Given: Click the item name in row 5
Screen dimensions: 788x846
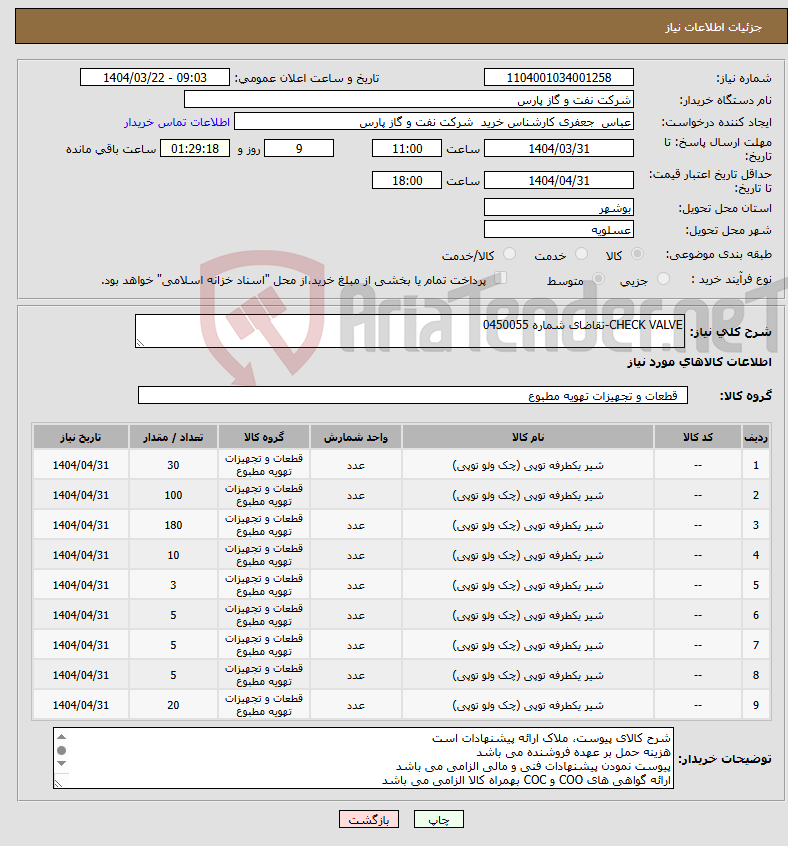Looking at the screenshot, I should pyautogui.click(x=528, y=585).
